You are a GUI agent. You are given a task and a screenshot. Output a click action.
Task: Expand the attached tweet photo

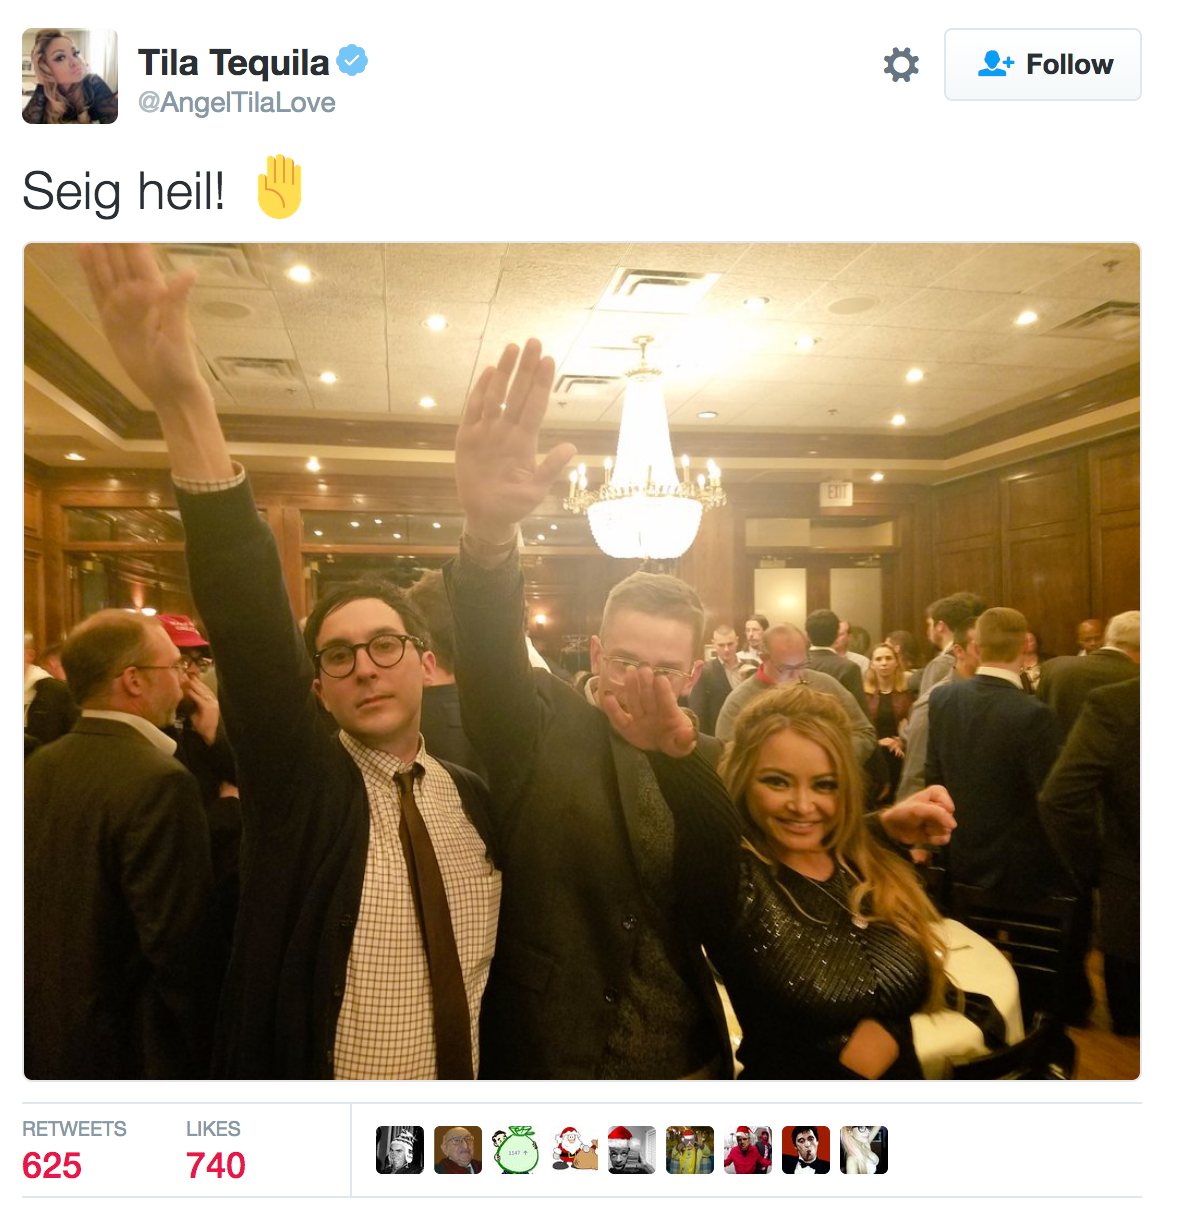coord(582,661)
